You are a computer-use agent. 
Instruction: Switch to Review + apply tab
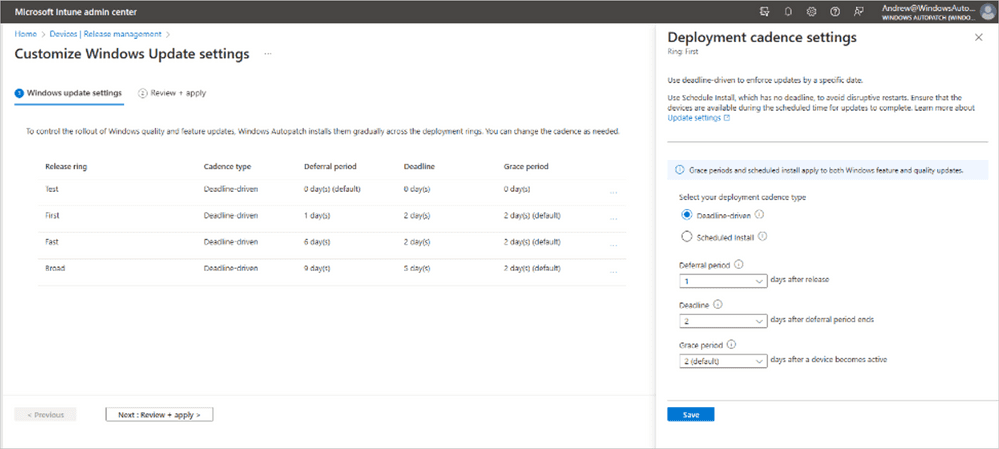tap(172, 93)
